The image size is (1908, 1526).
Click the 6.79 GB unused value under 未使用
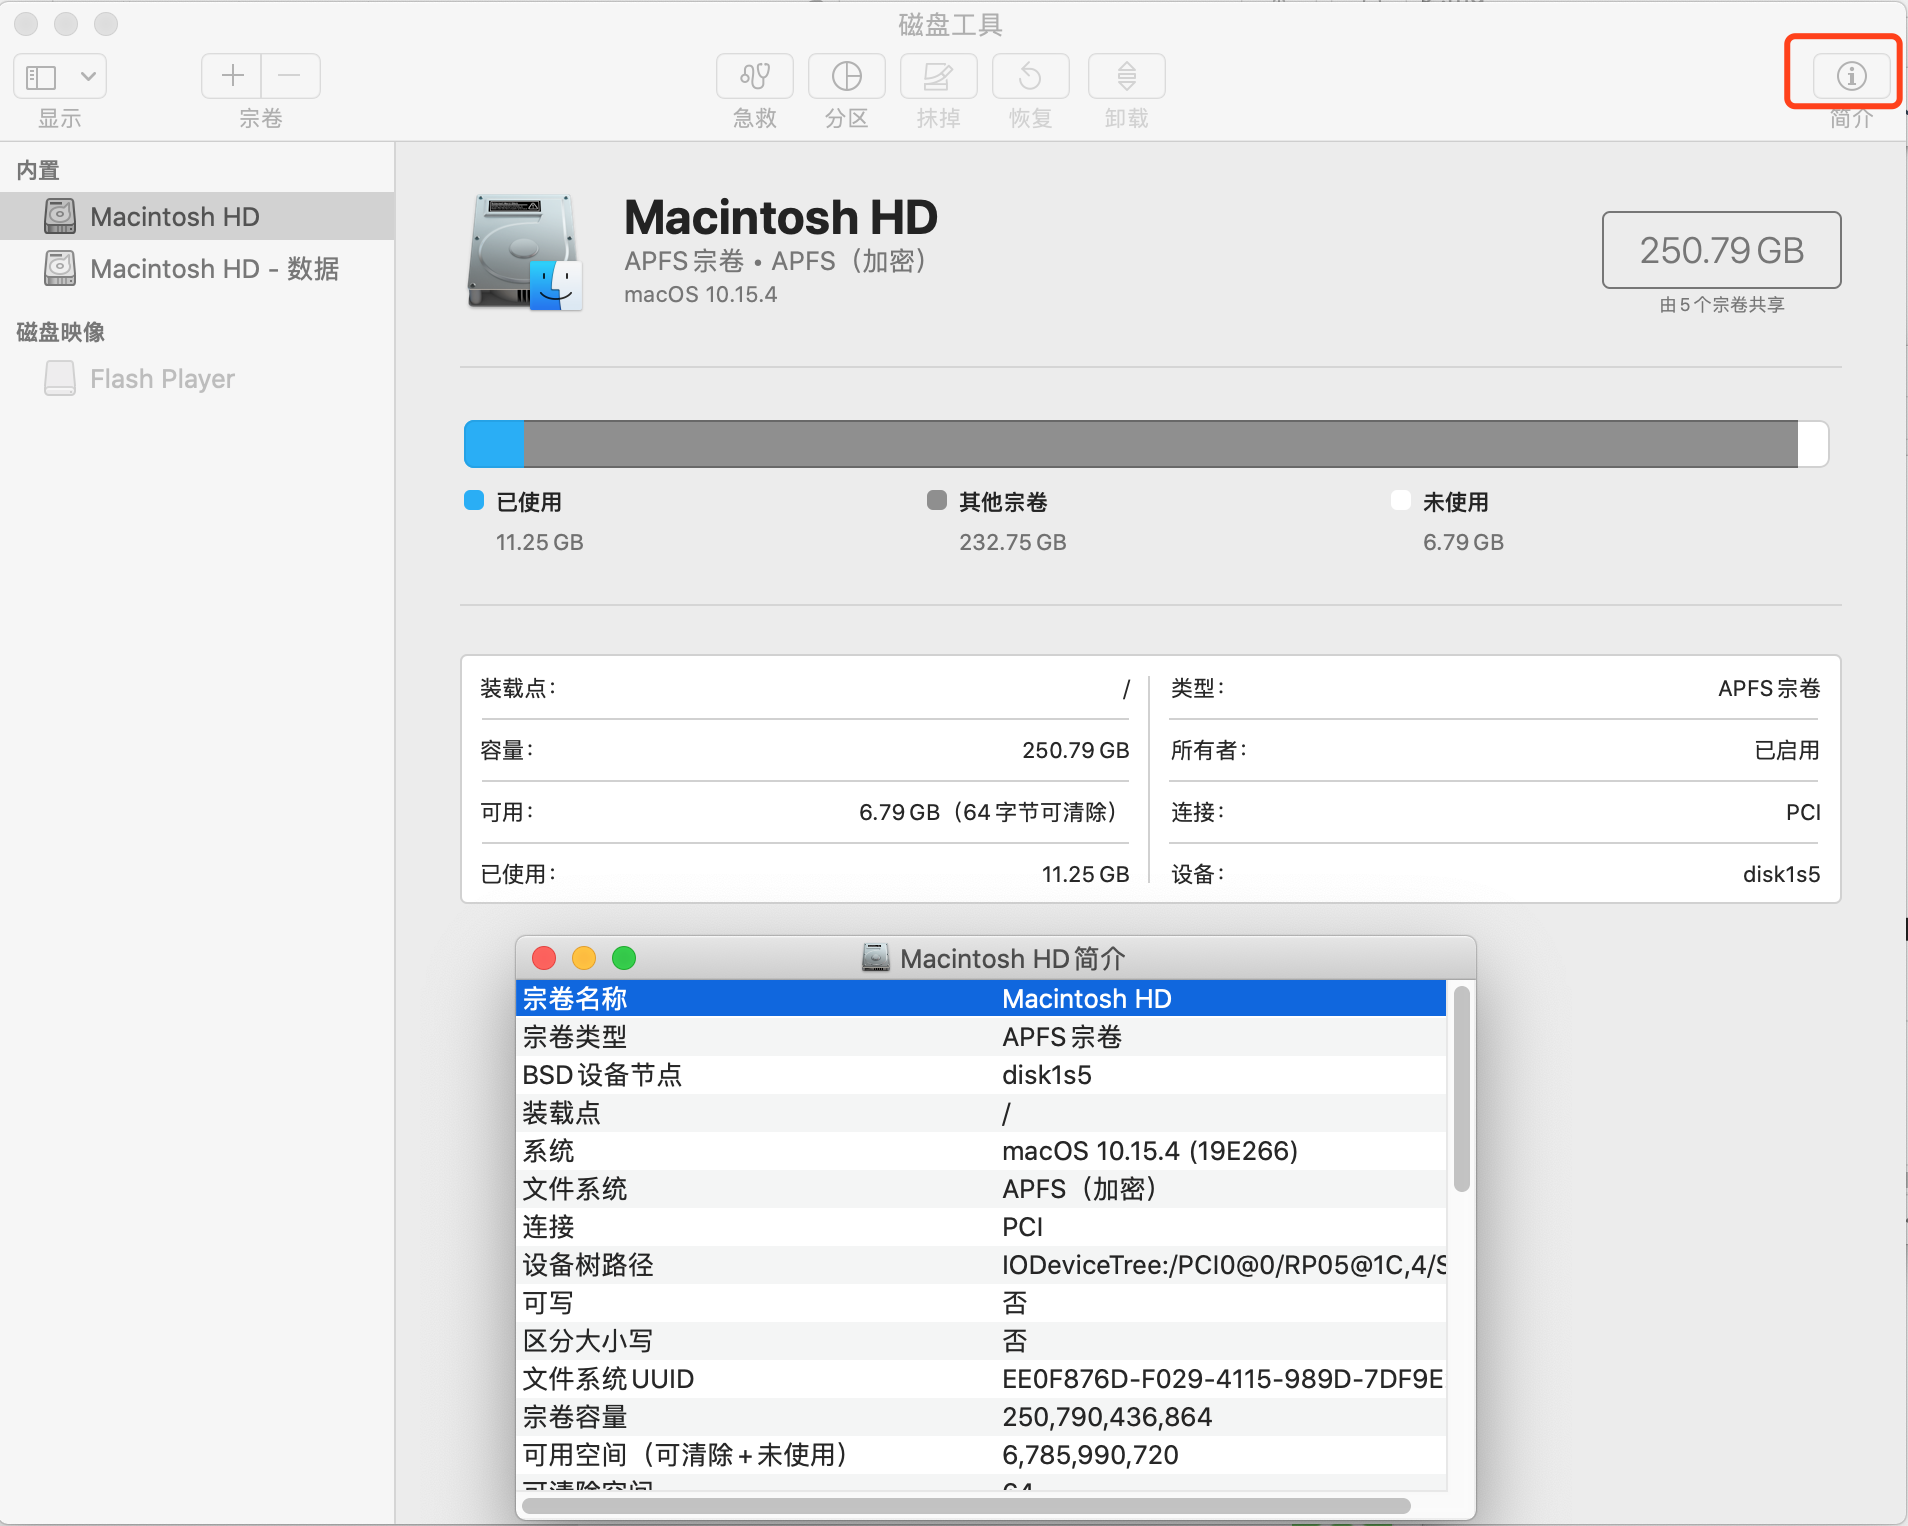tap(1463, 542)
